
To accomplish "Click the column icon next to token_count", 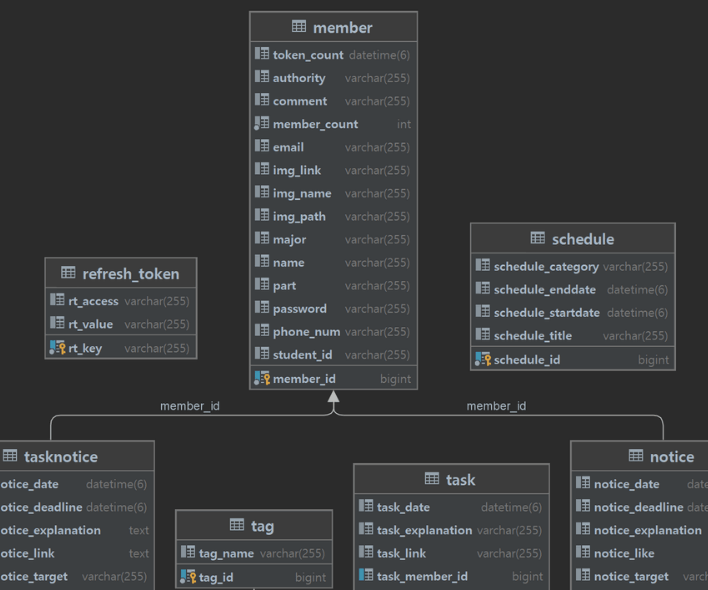I will point(261,55).
